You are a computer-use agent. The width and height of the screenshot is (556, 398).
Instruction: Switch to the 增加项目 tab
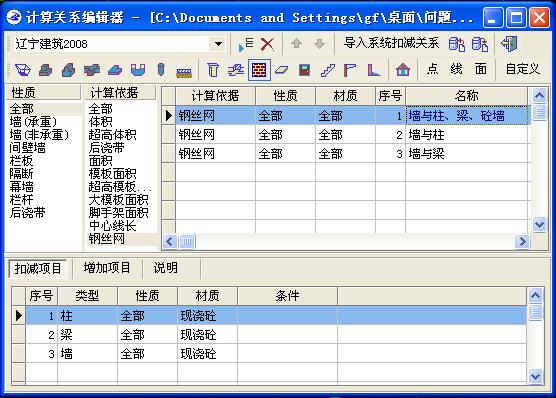(x=107, y=268)
